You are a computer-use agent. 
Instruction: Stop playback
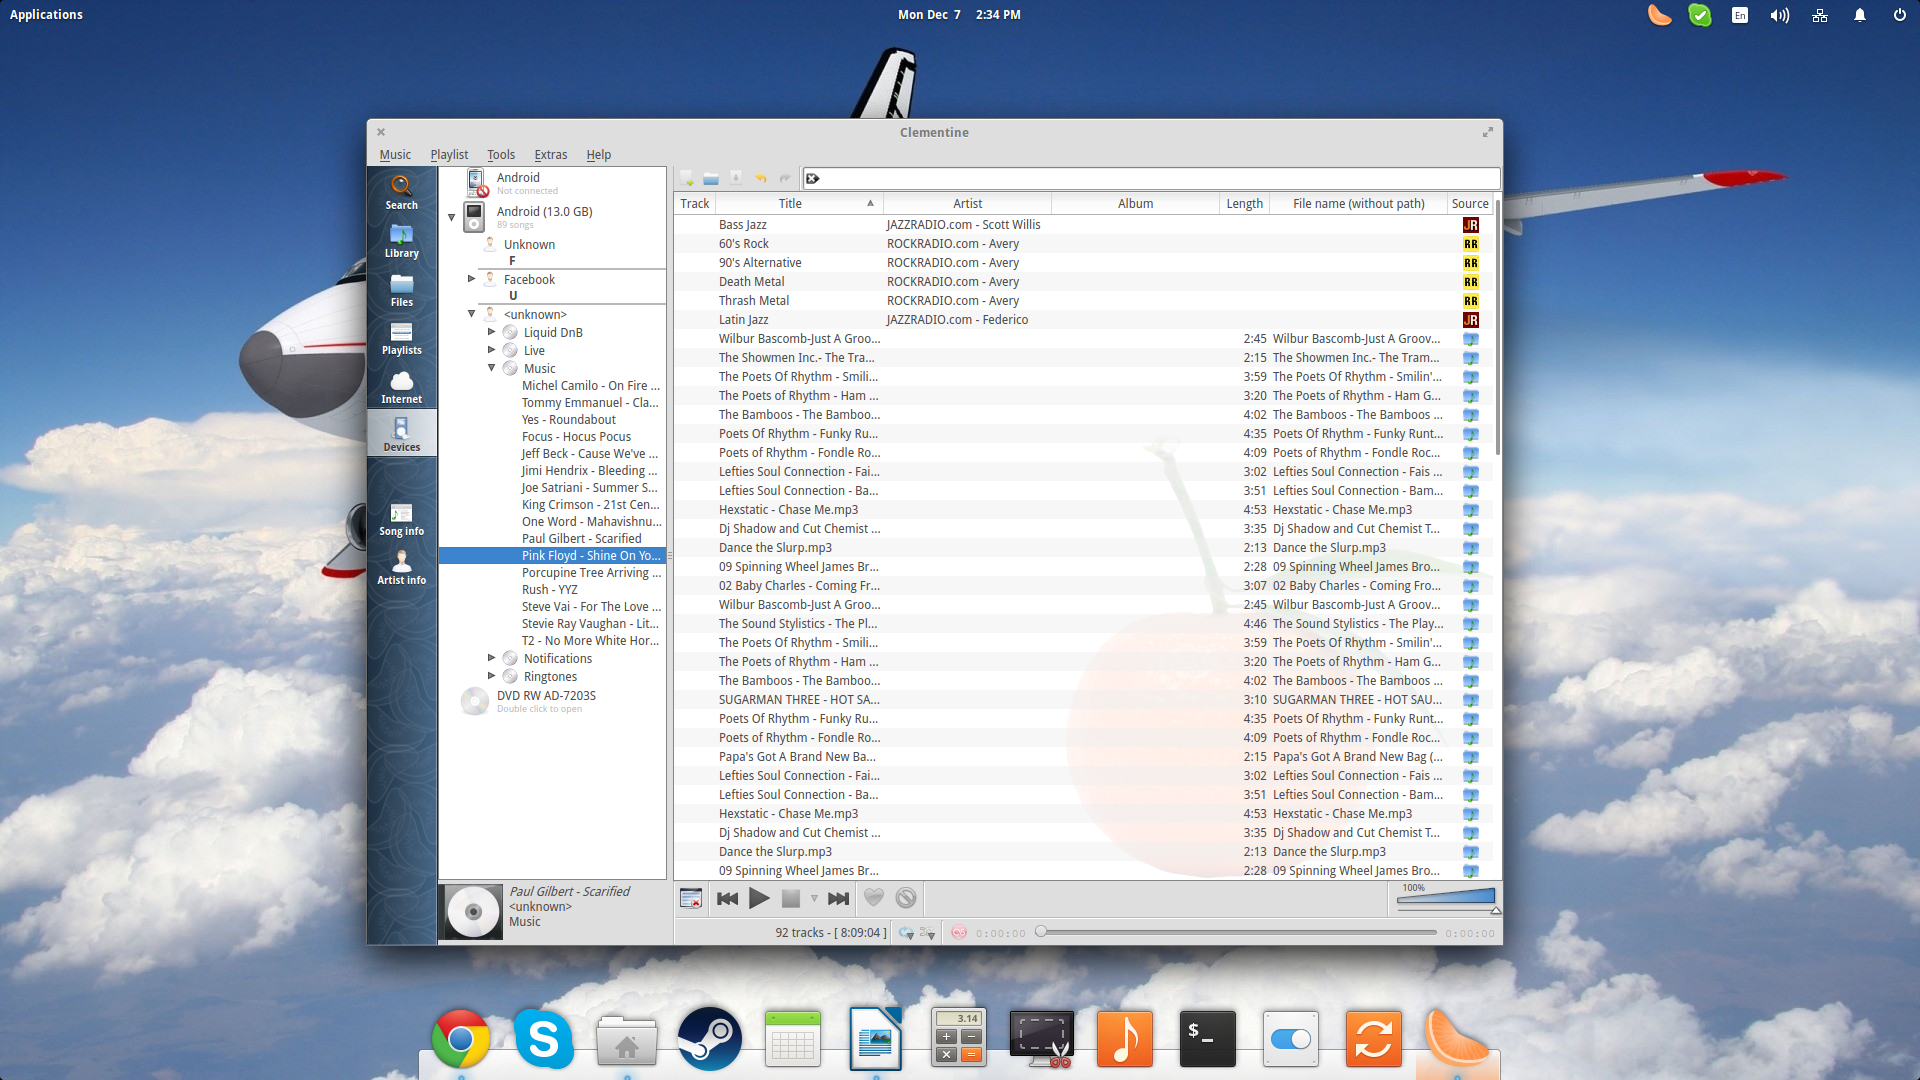tap(790, 898)
